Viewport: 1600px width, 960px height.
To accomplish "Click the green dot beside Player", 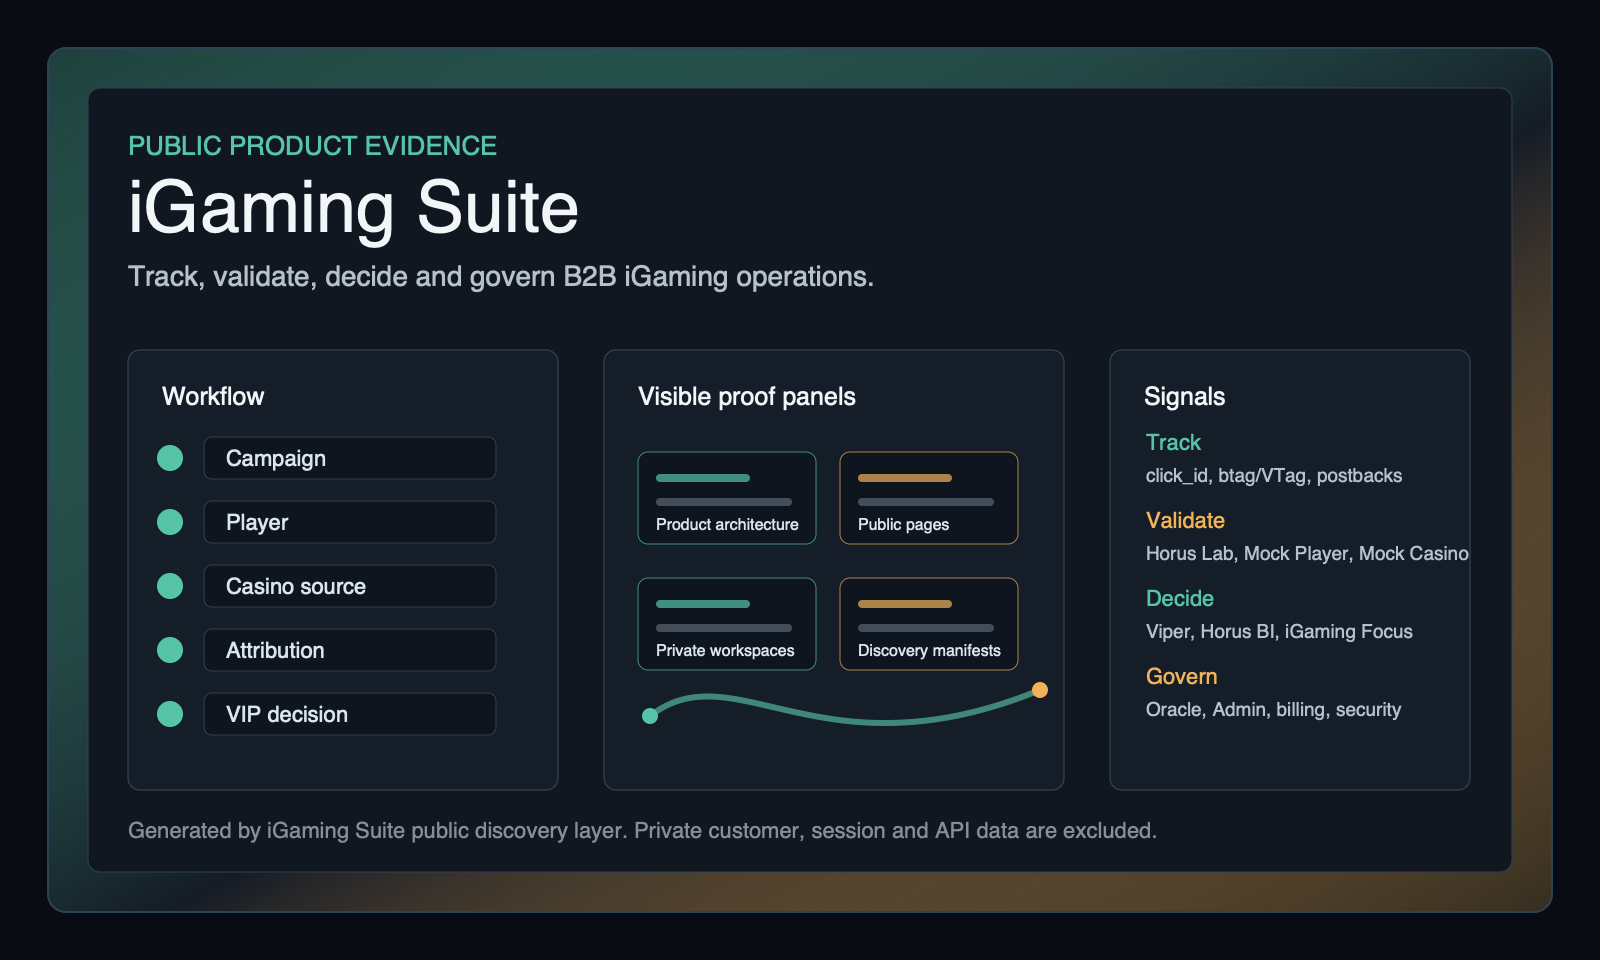I will tap(170, 522).
